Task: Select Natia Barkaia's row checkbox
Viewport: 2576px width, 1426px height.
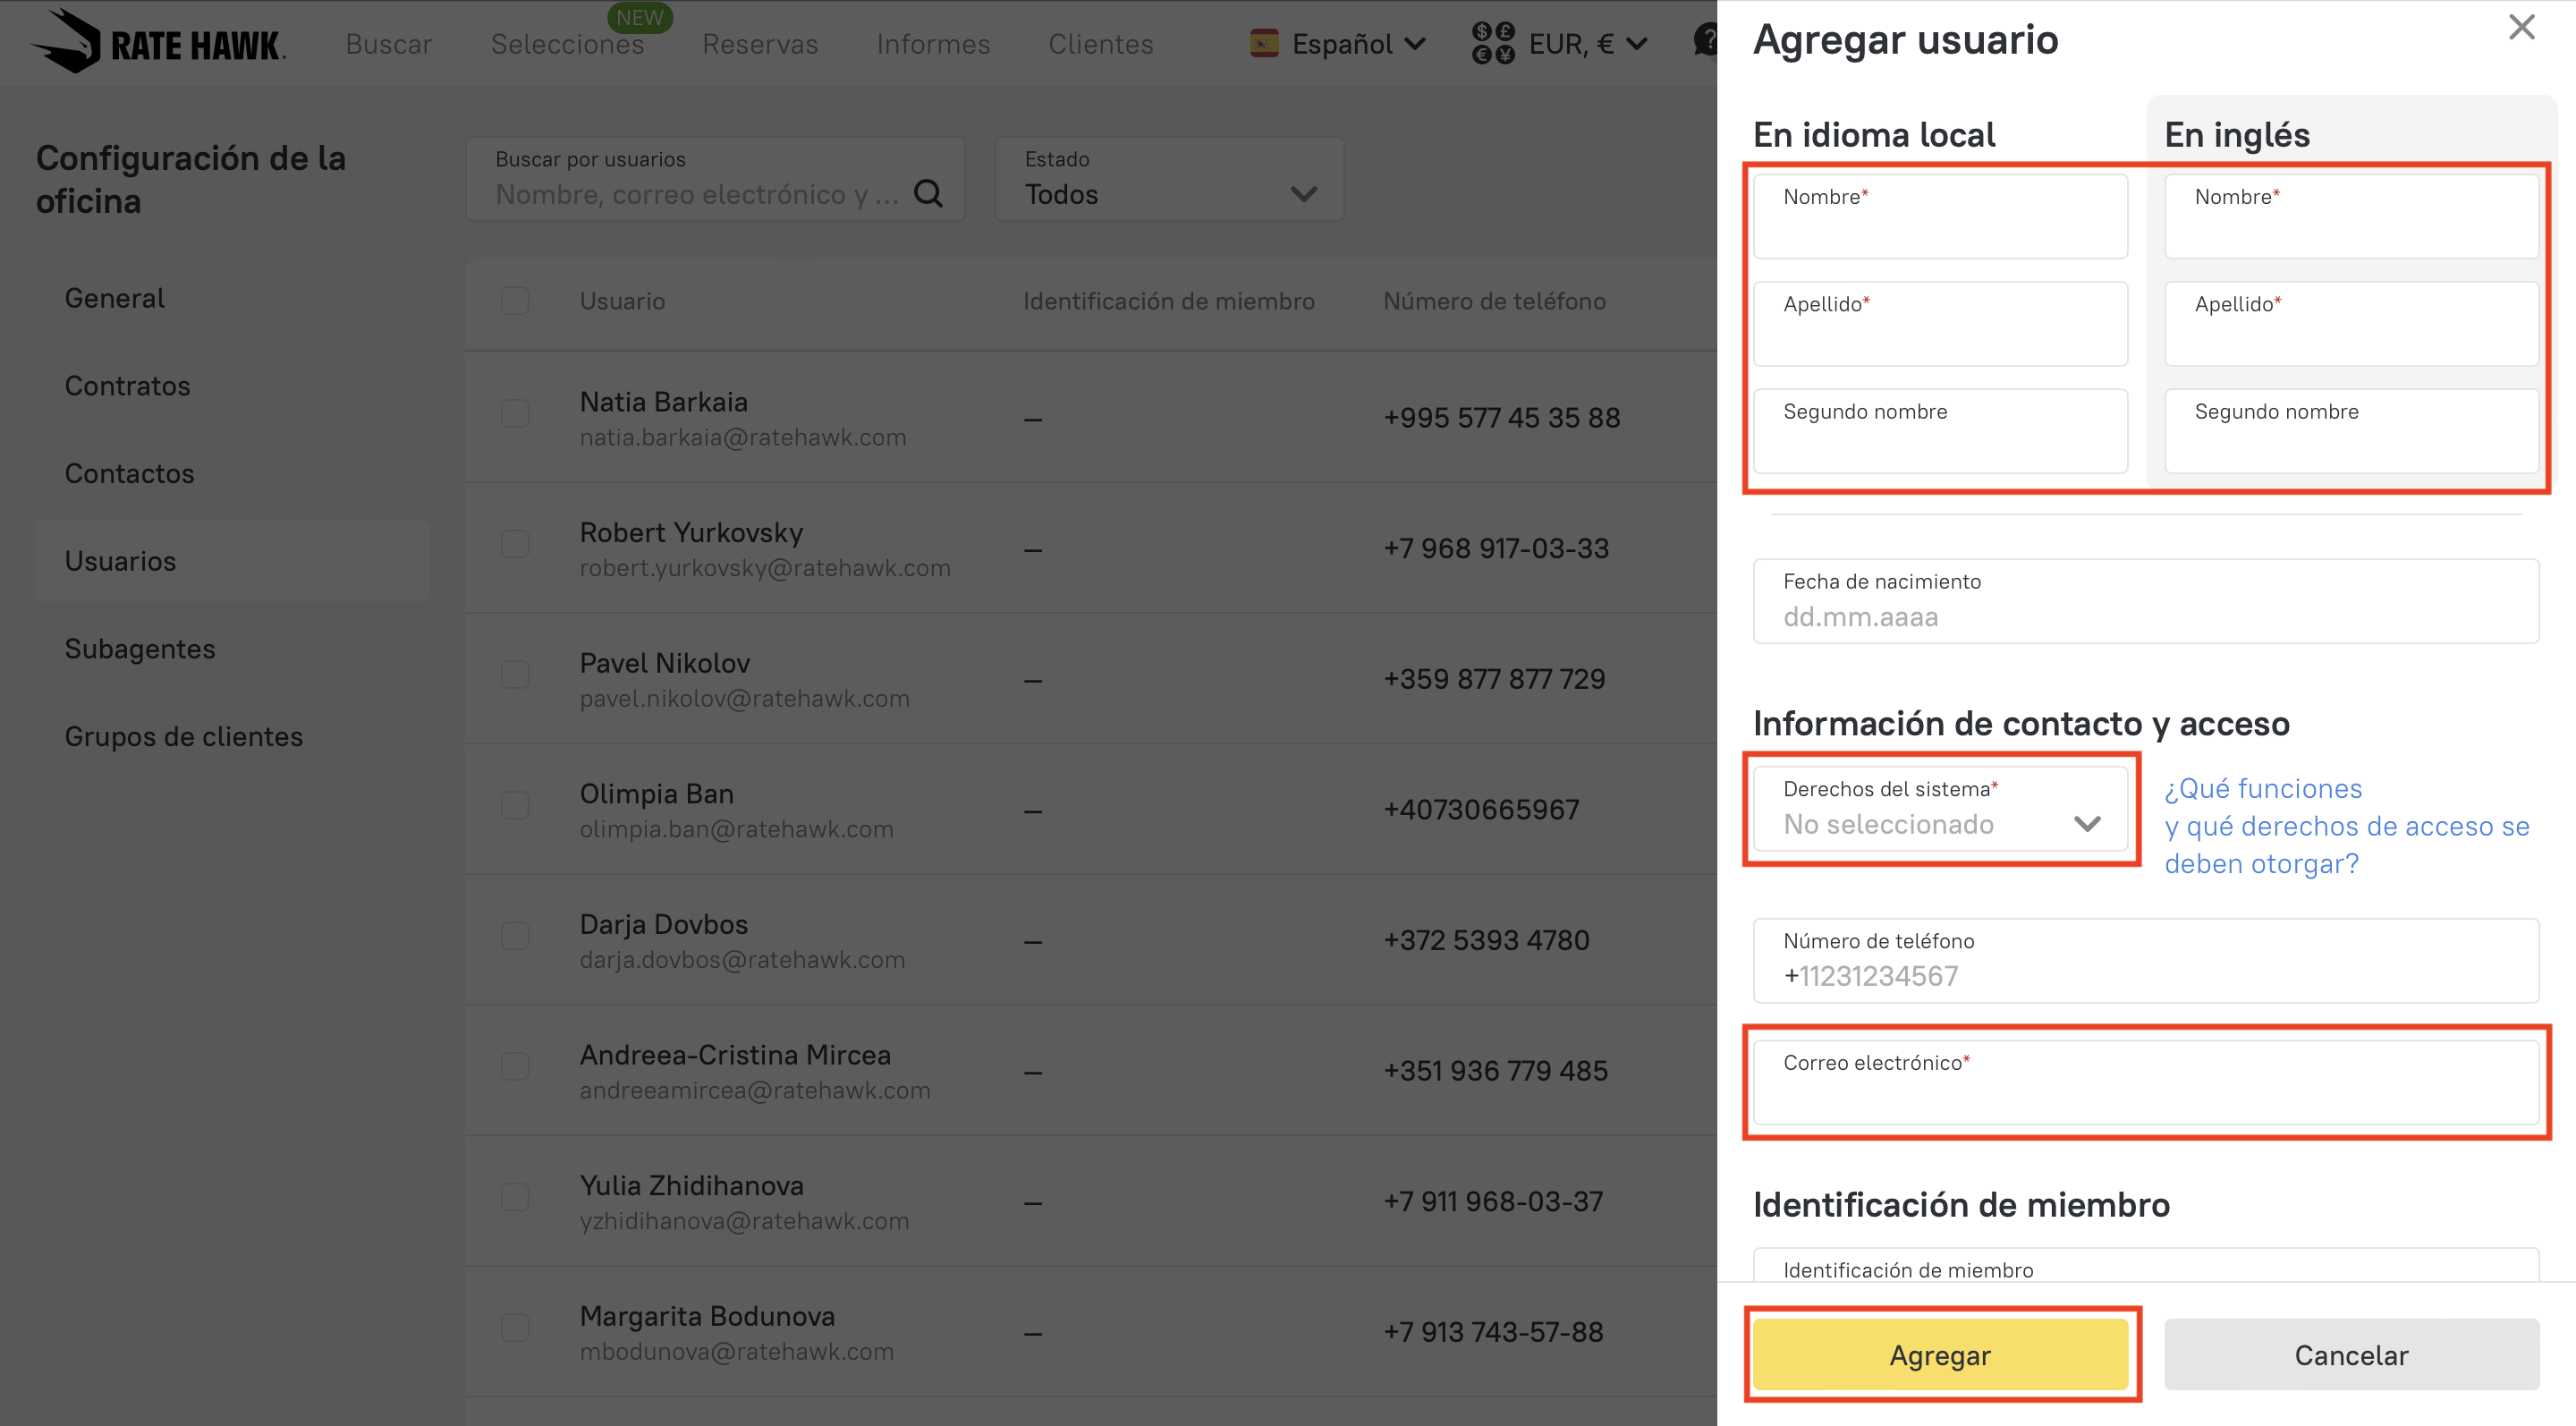Action: point(515,413)
